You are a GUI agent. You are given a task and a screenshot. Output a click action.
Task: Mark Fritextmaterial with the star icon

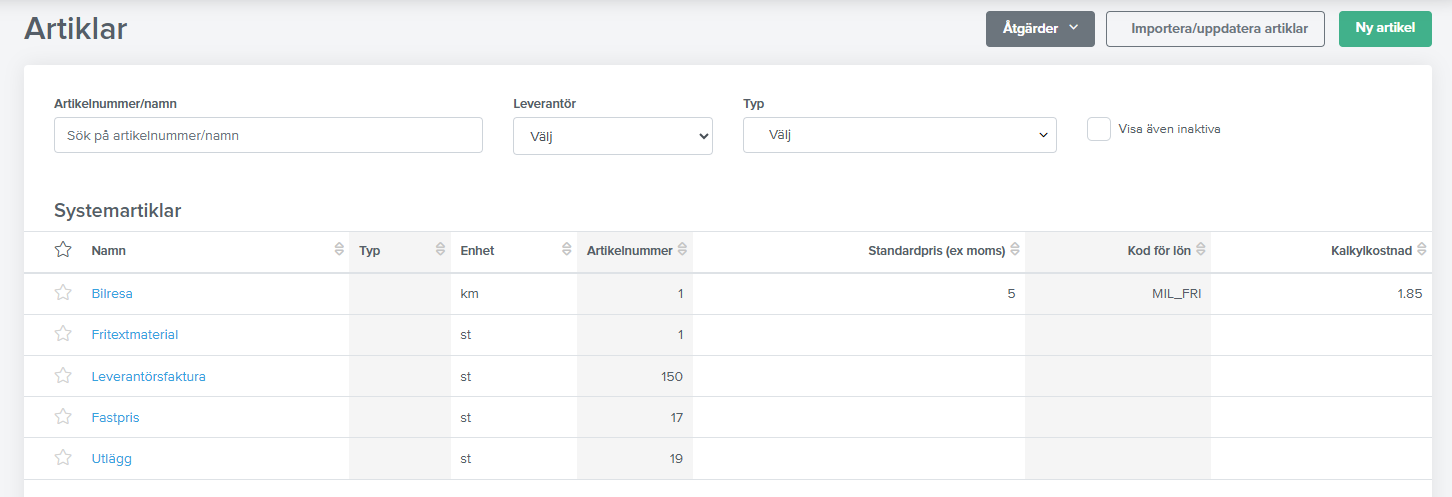[x=63, y=334]
